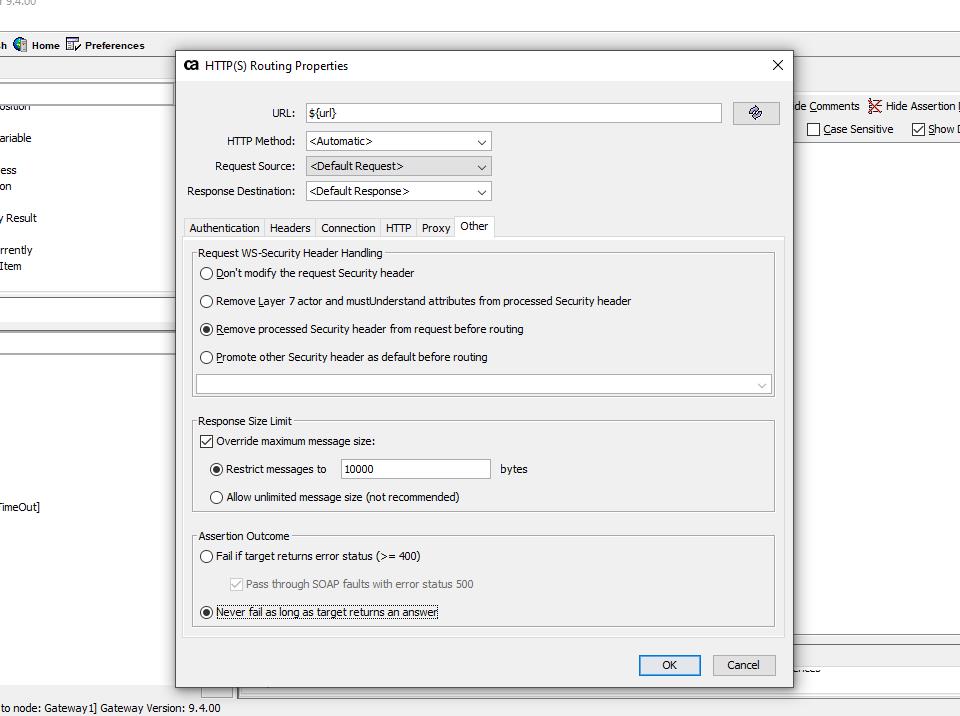This screenshot has width=960, height=716.
Task: Select Allow unlimited message size option
Action: pyautogui.click(x=216, y=497)
